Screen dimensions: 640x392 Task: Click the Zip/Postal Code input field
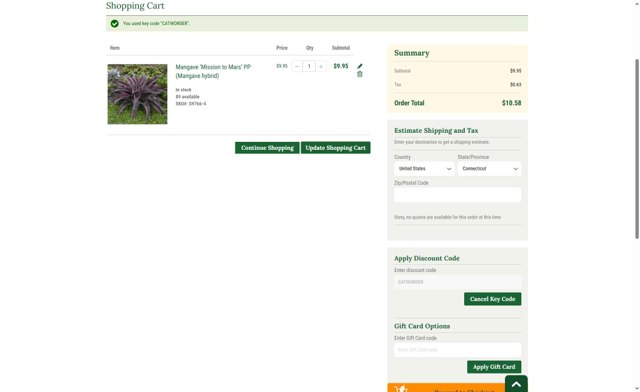click(458, 195)
